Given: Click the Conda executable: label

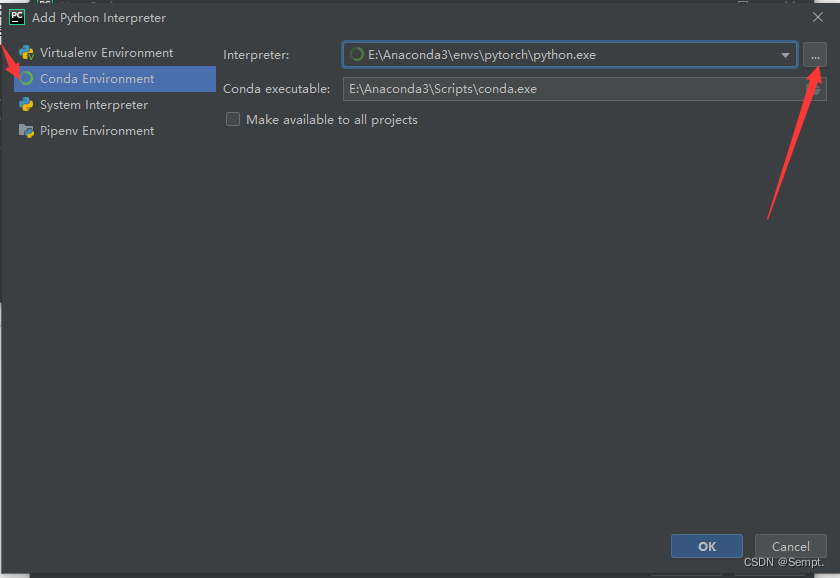Looking at the screenshot, I should [x=276, y=88].
